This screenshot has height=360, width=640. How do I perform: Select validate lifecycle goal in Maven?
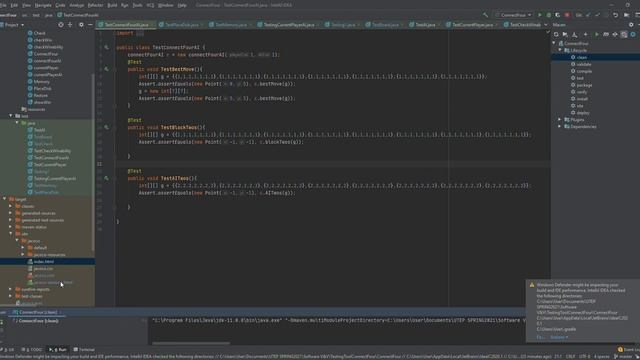point(584,64)
